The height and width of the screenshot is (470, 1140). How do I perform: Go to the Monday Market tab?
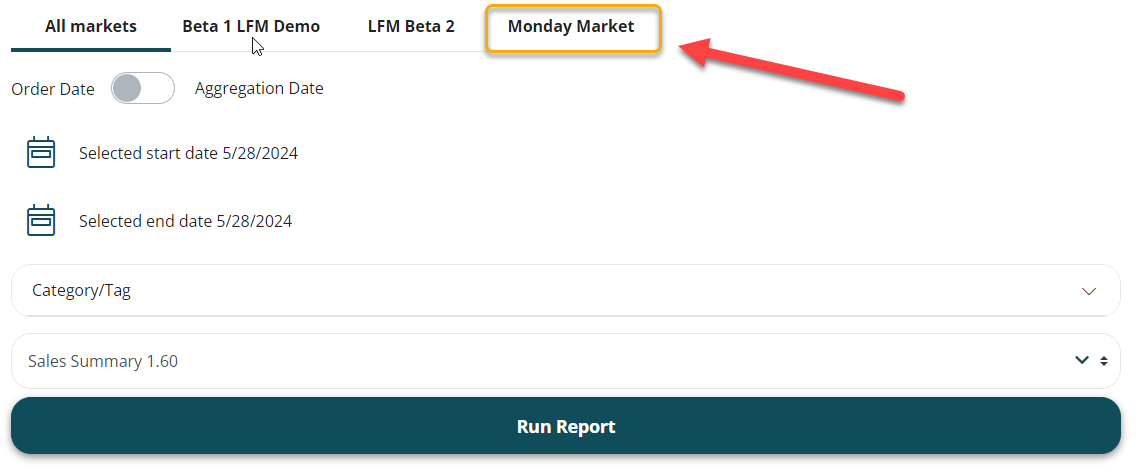tap(571, 27)
